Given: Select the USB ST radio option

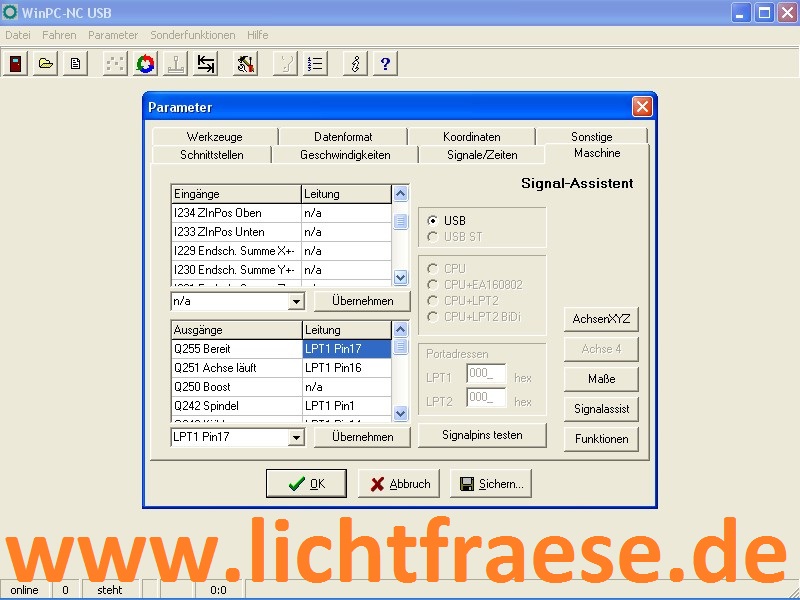Looking at the screenshot, I should coord(433,237).
